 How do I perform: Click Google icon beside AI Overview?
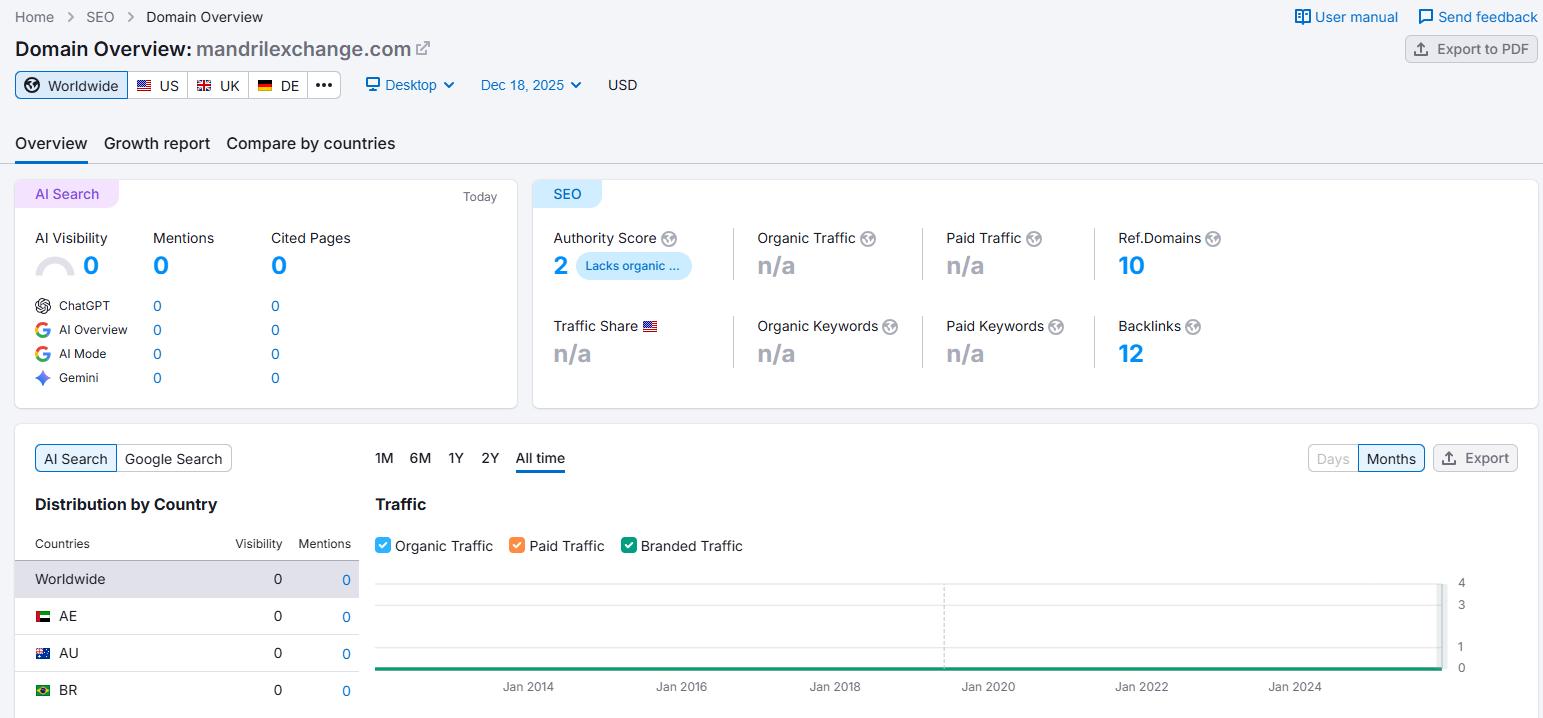tap(43, 330)
